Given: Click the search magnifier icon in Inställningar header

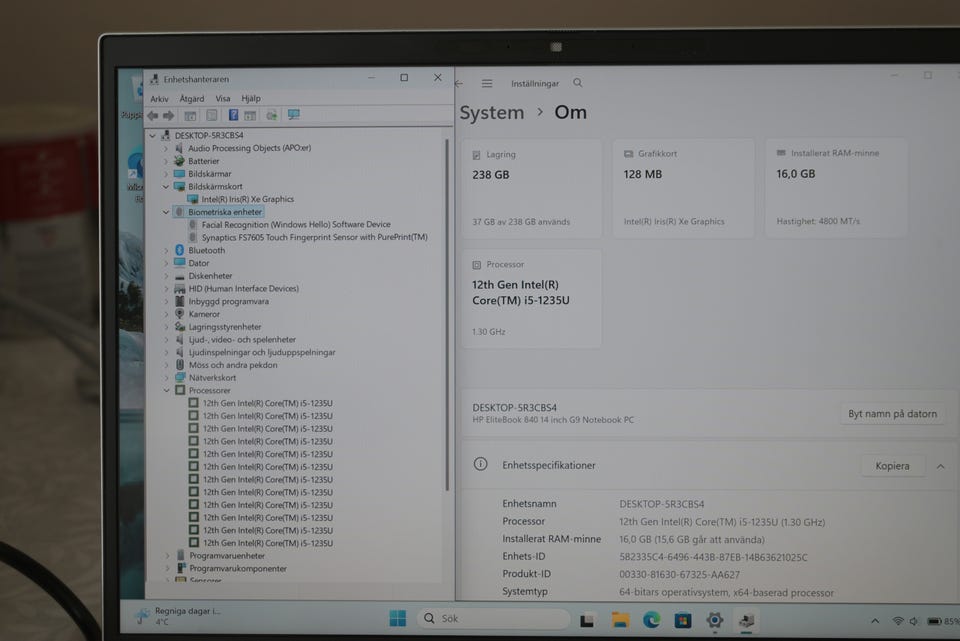Looking at the screenshot, I should click(x=578, y=83).
